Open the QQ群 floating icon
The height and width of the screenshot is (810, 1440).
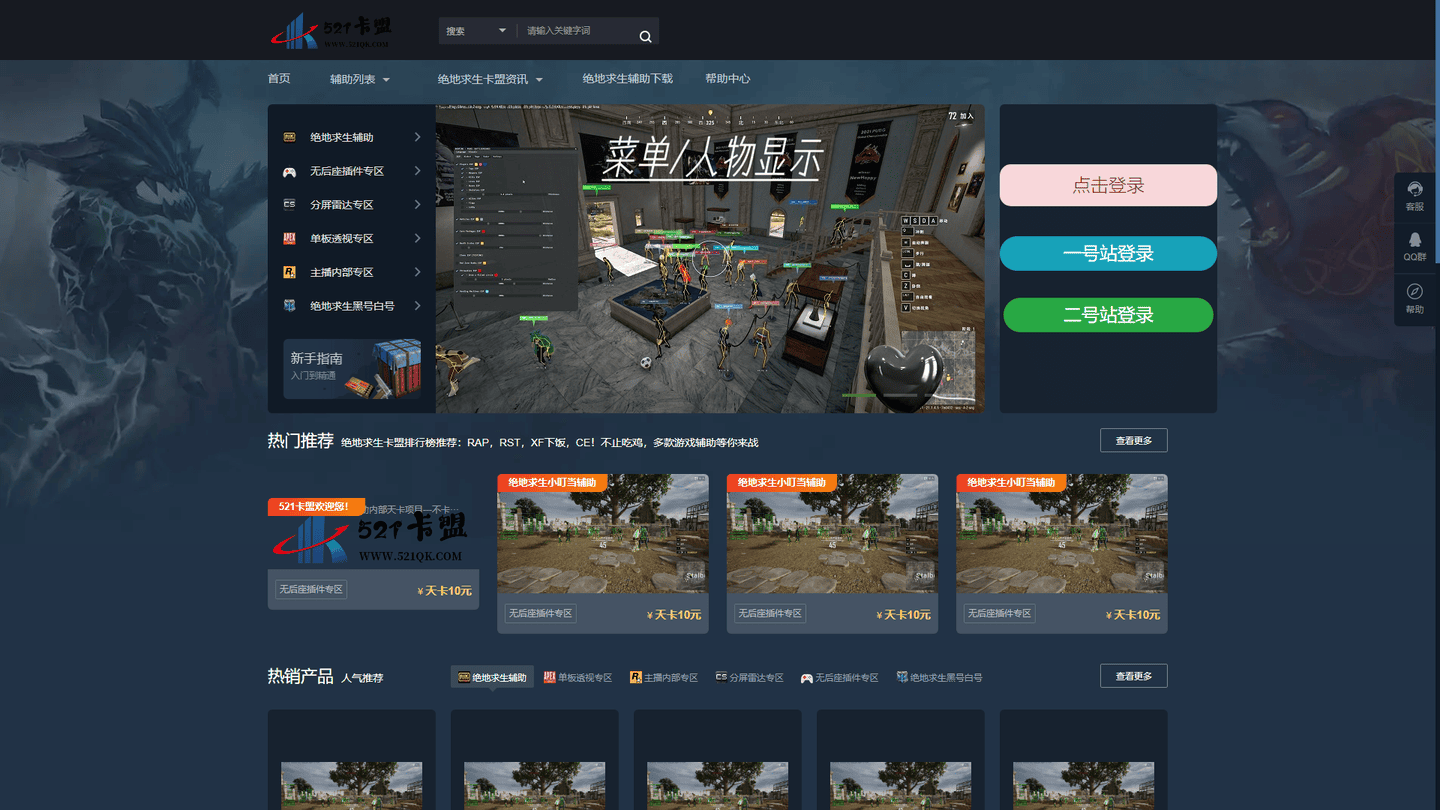click(x=1414, y=246)
